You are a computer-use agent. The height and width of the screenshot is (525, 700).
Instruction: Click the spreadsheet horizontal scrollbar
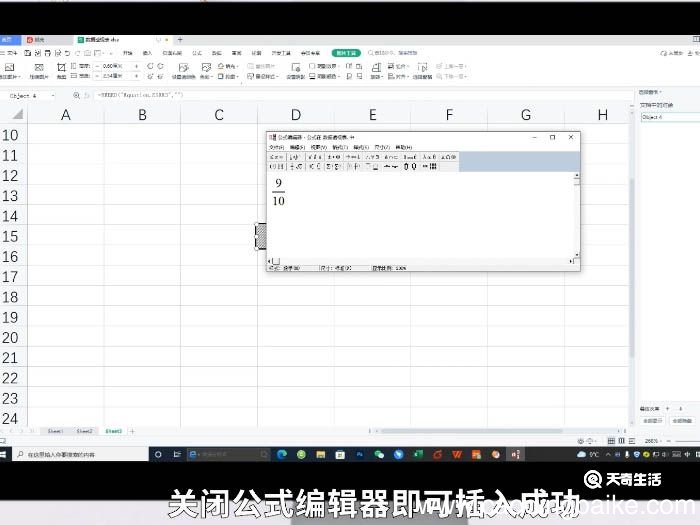point(471,431)
